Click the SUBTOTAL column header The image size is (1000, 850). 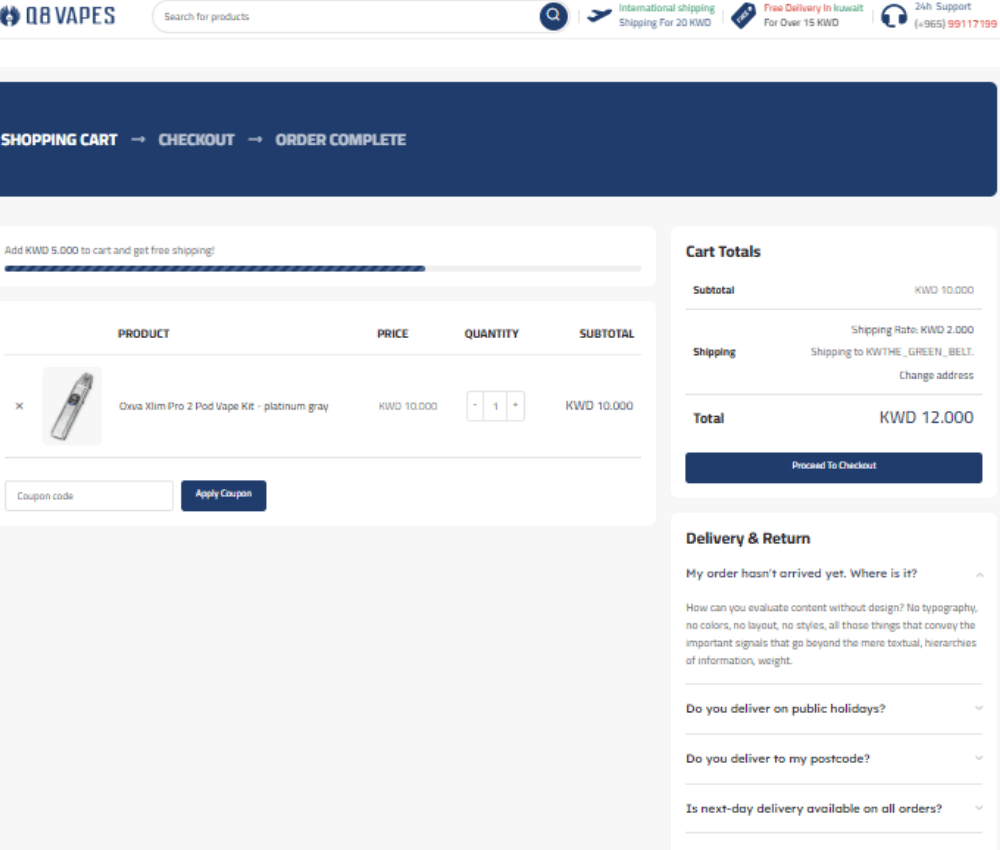click(607, 333)
